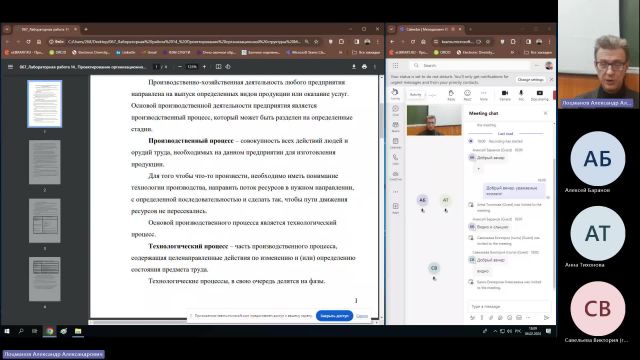This screenshot has width=640, height=360.
Task: Open the PDF viewer sidebar menu icon
Action: pos(11,67)
